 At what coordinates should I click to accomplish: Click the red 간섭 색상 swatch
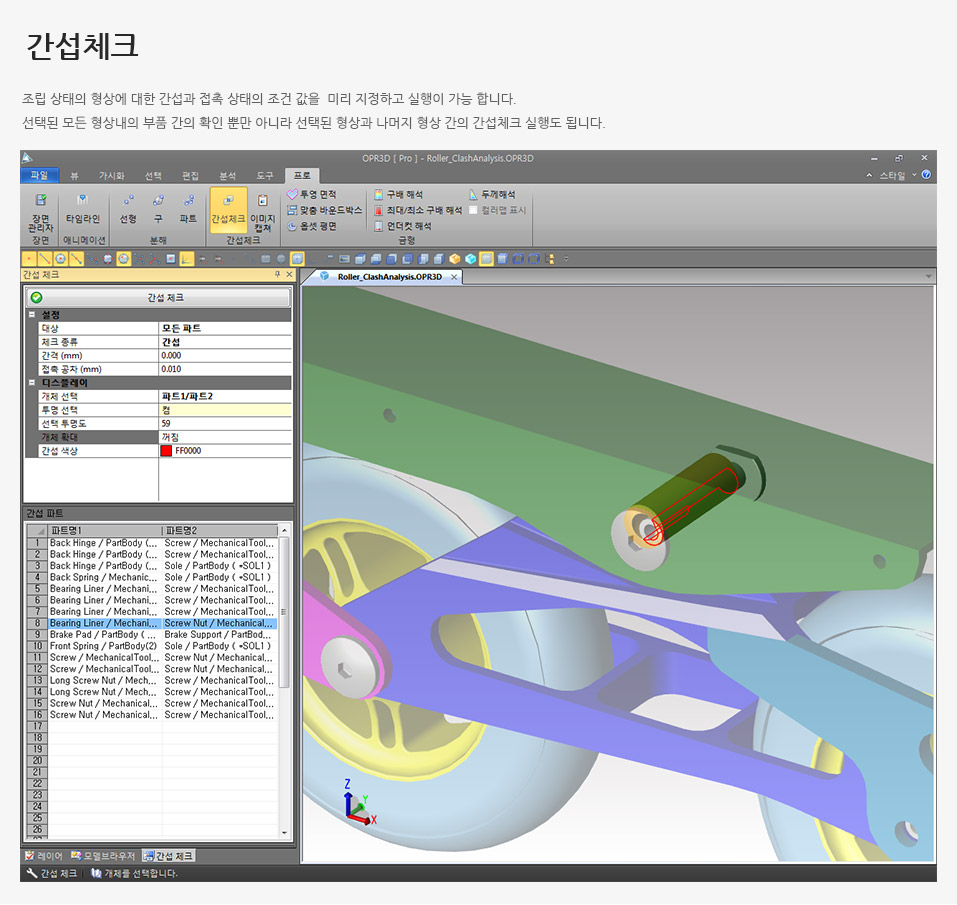tap(166, 451)
